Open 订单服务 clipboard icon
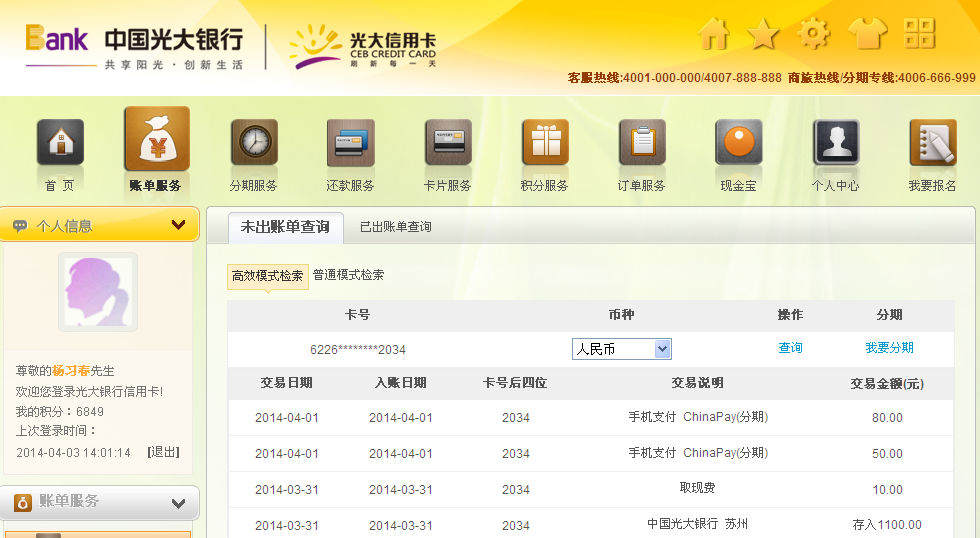This screenshot has width=980, height=538. [641, 143]
